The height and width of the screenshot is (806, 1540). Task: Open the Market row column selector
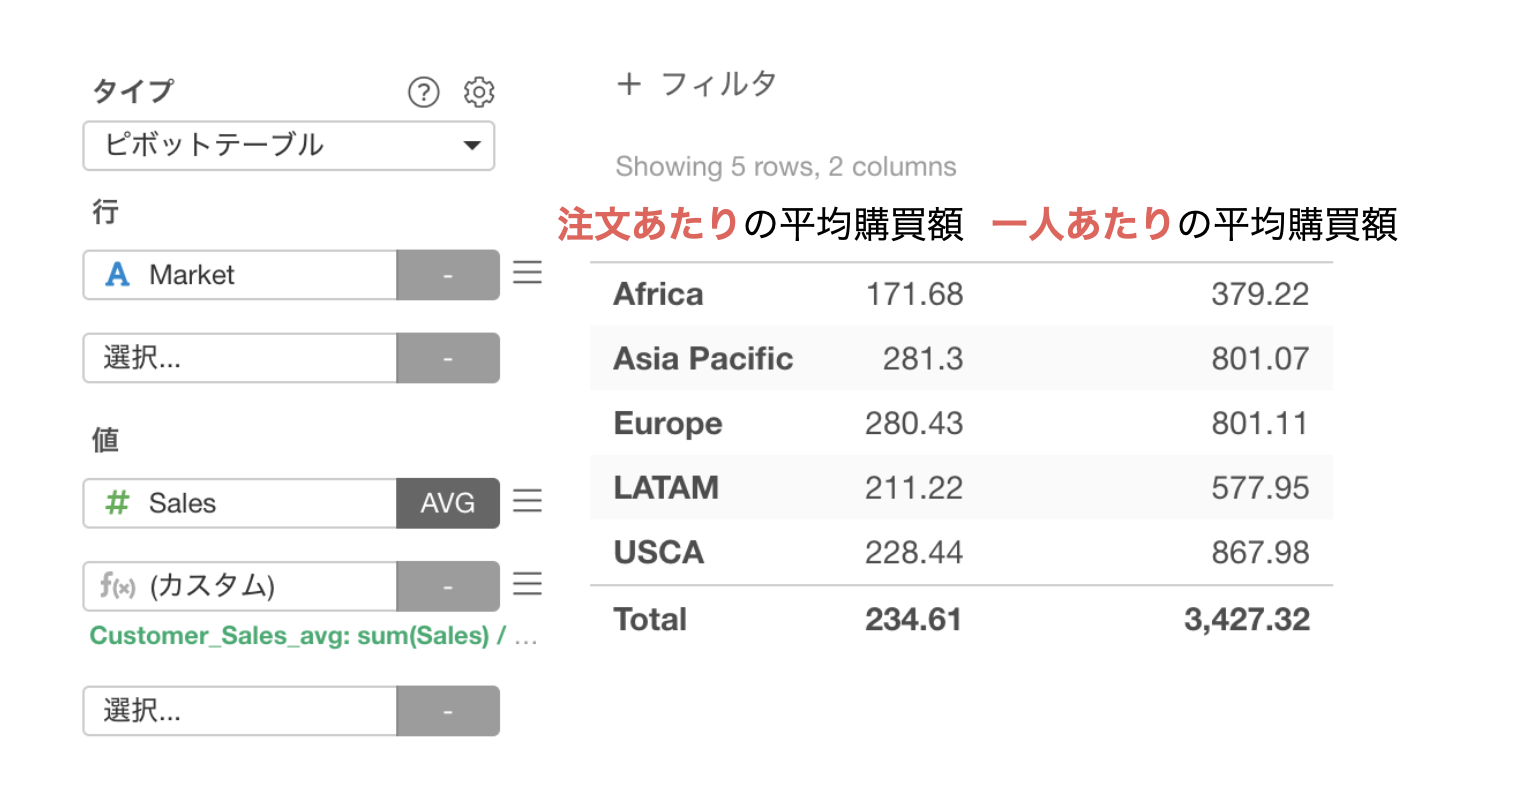(x=240, y=275)
